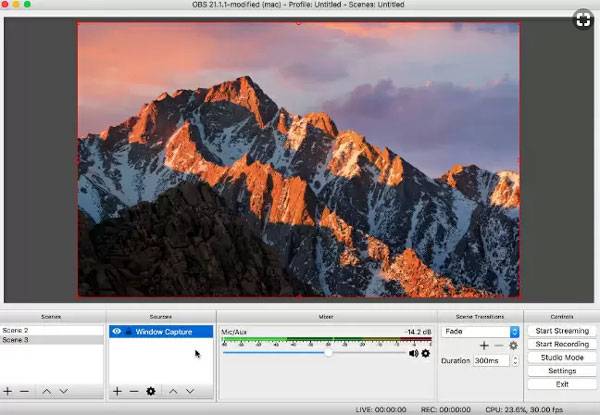This screenshot has width=600, height=415.
Task: Click the Mic/Aux volume slider
Action: (328, 353)
